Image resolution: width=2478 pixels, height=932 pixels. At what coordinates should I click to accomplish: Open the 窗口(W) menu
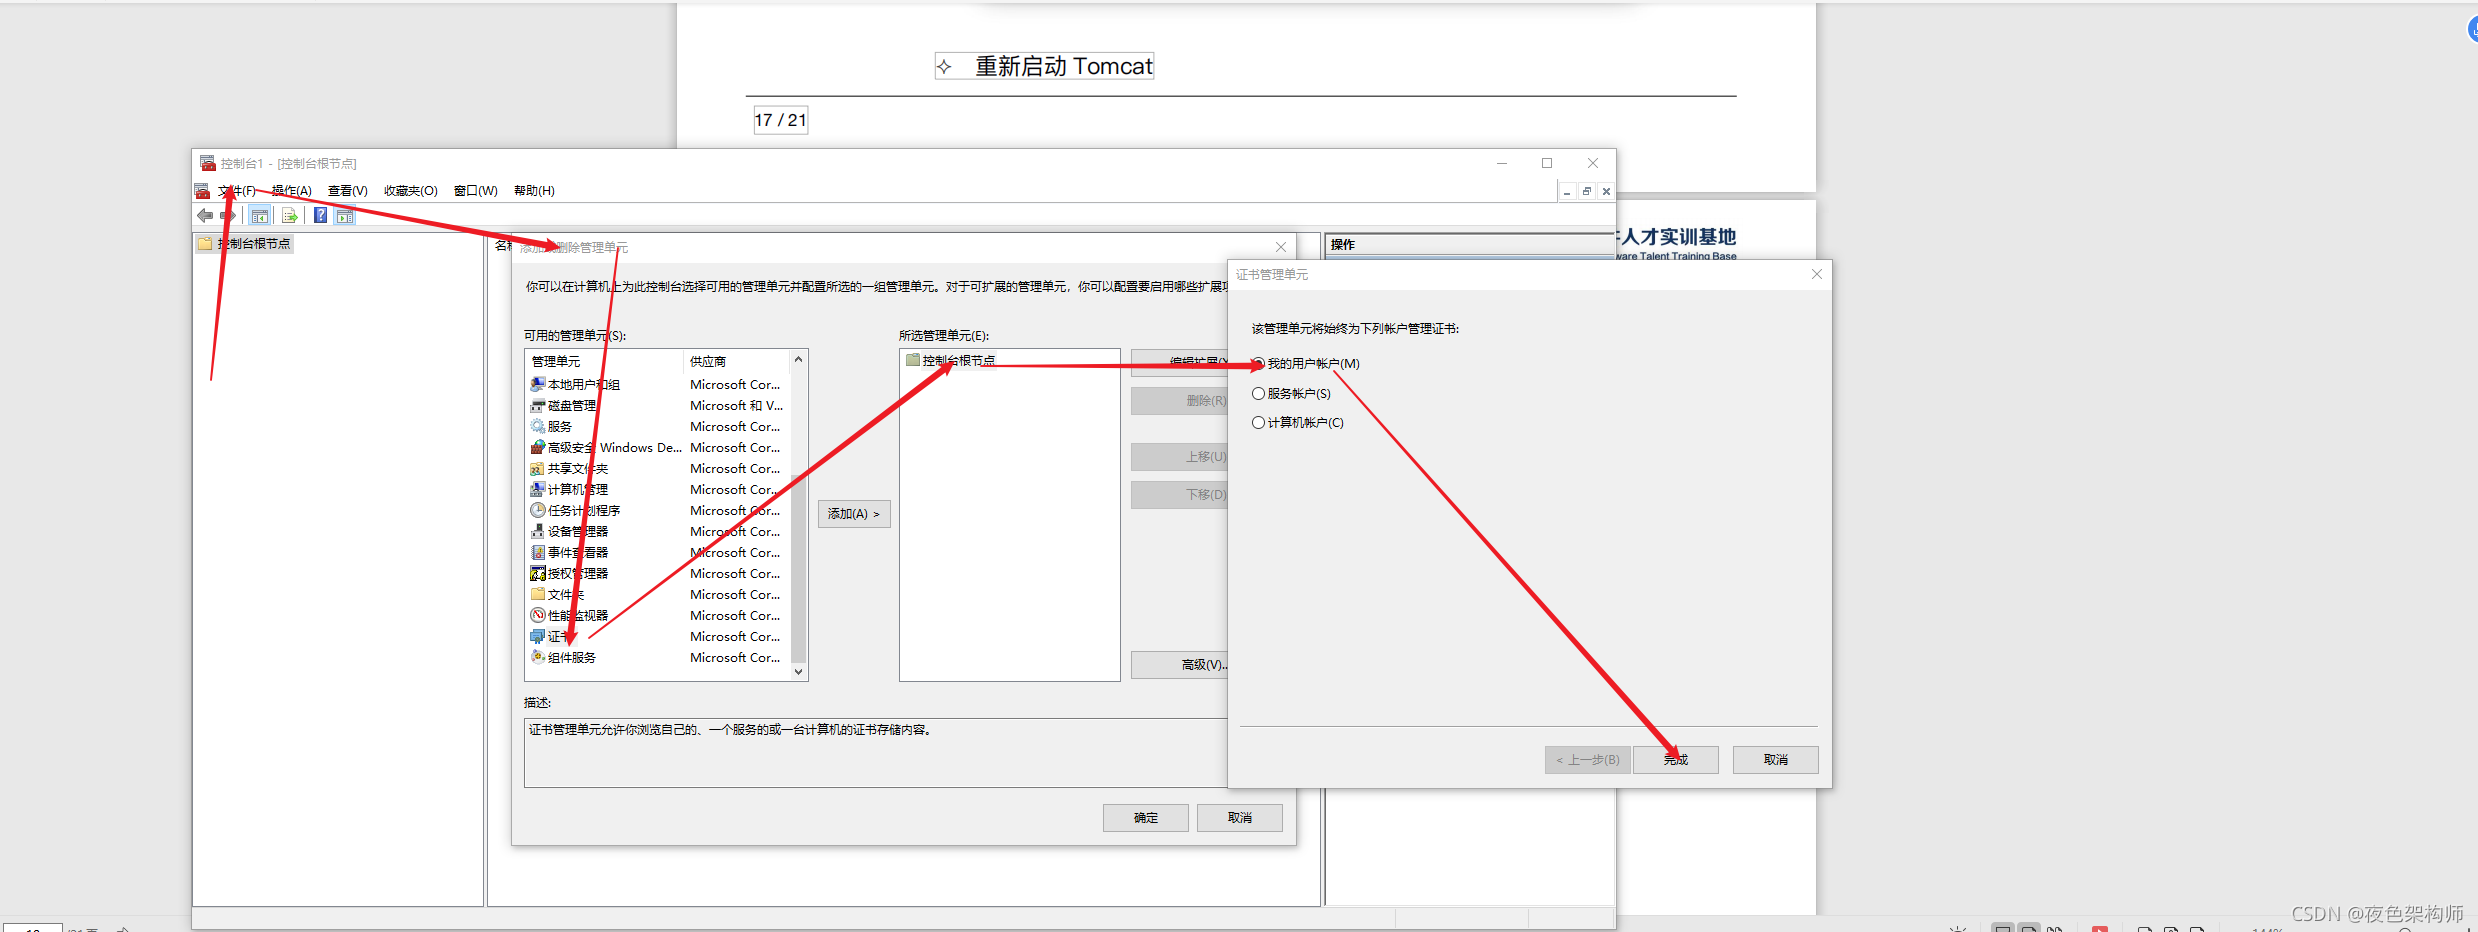pos(476,191)
